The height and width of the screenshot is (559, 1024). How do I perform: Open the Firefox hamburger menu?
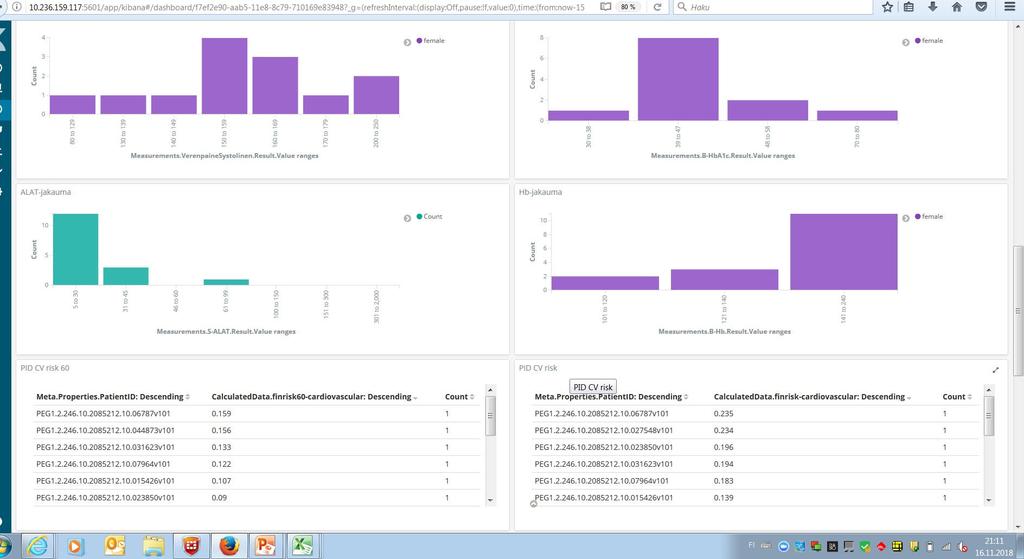click(1009, 7)
